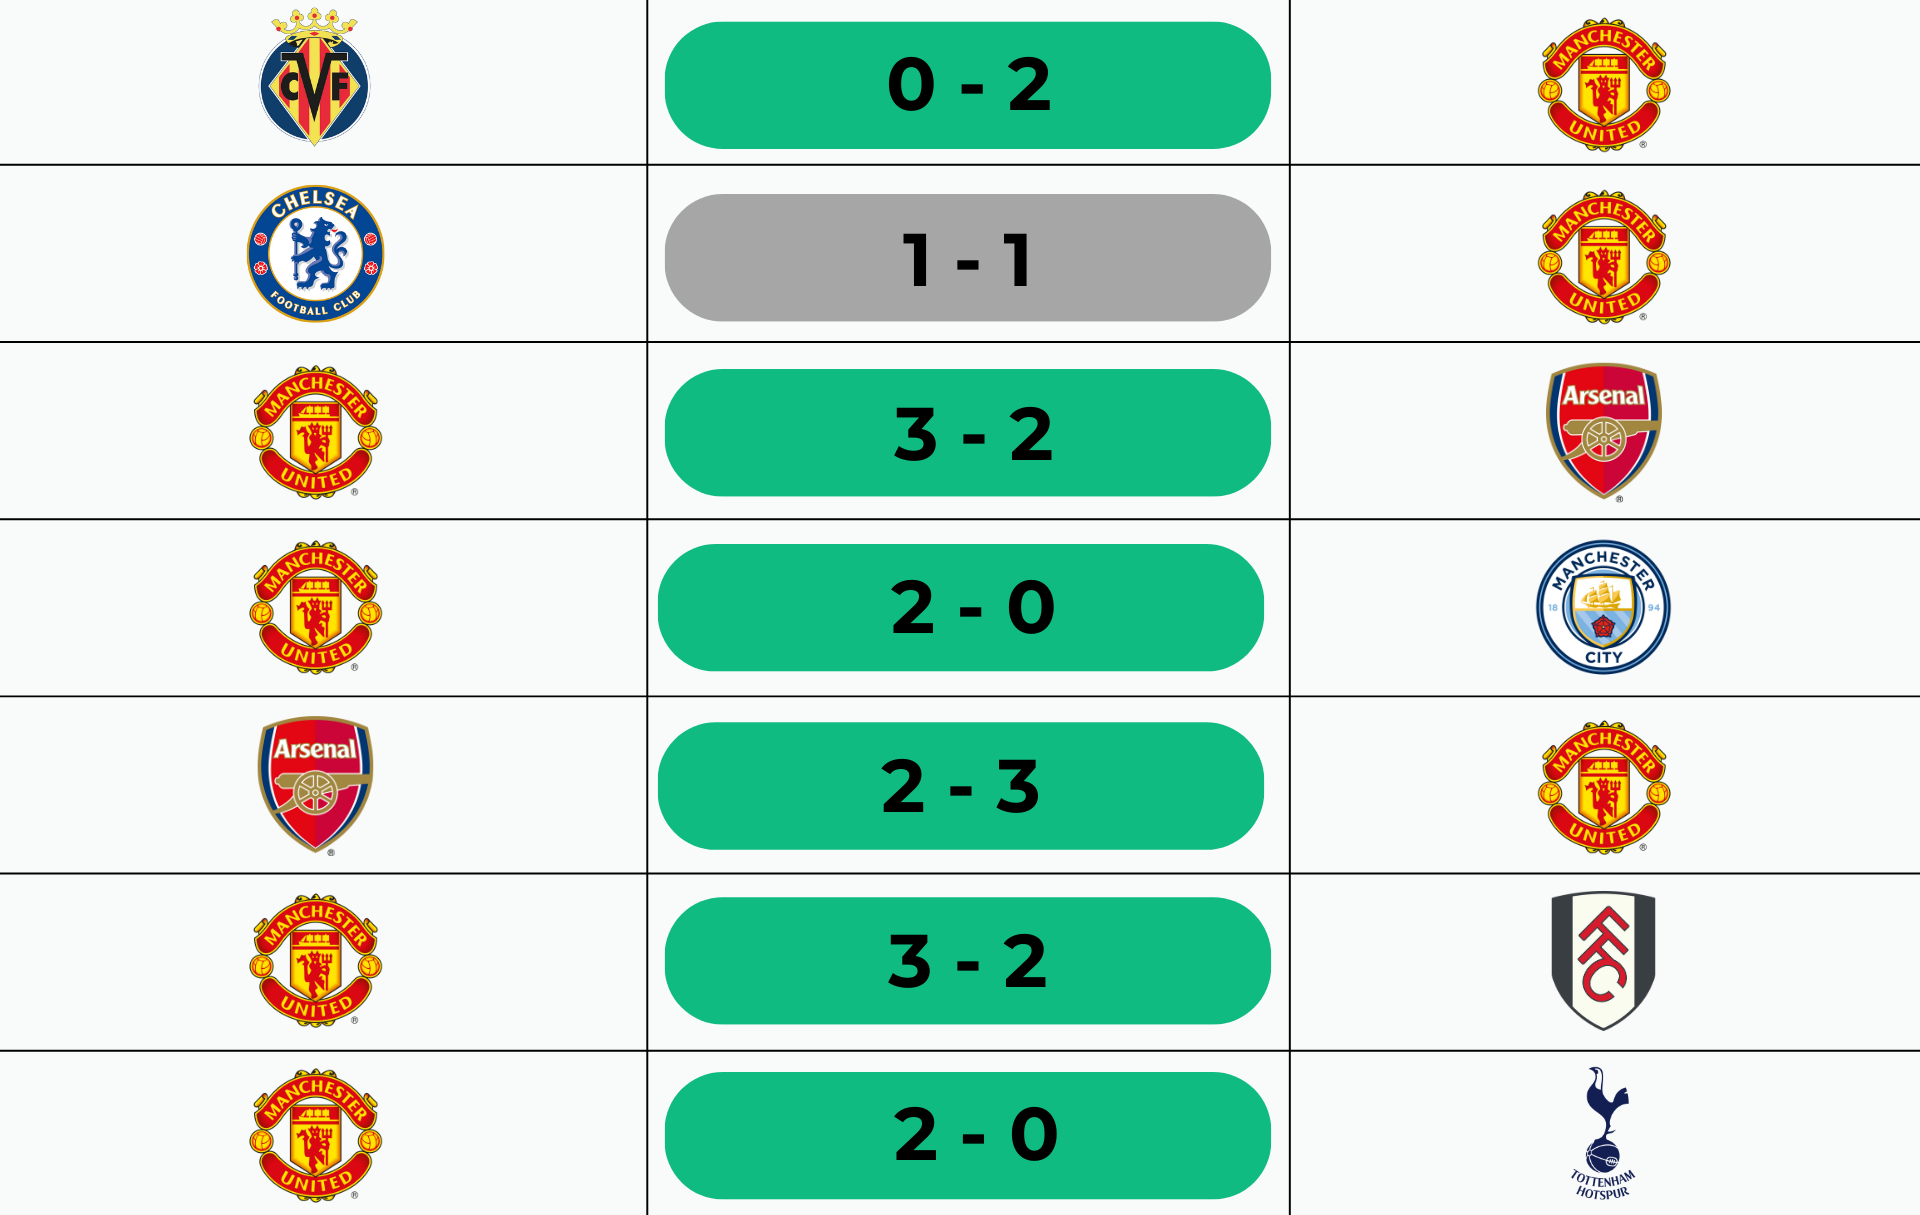
Task: Click the 2 - 0 score versus Tottenham
Action: pos(967,1135)
